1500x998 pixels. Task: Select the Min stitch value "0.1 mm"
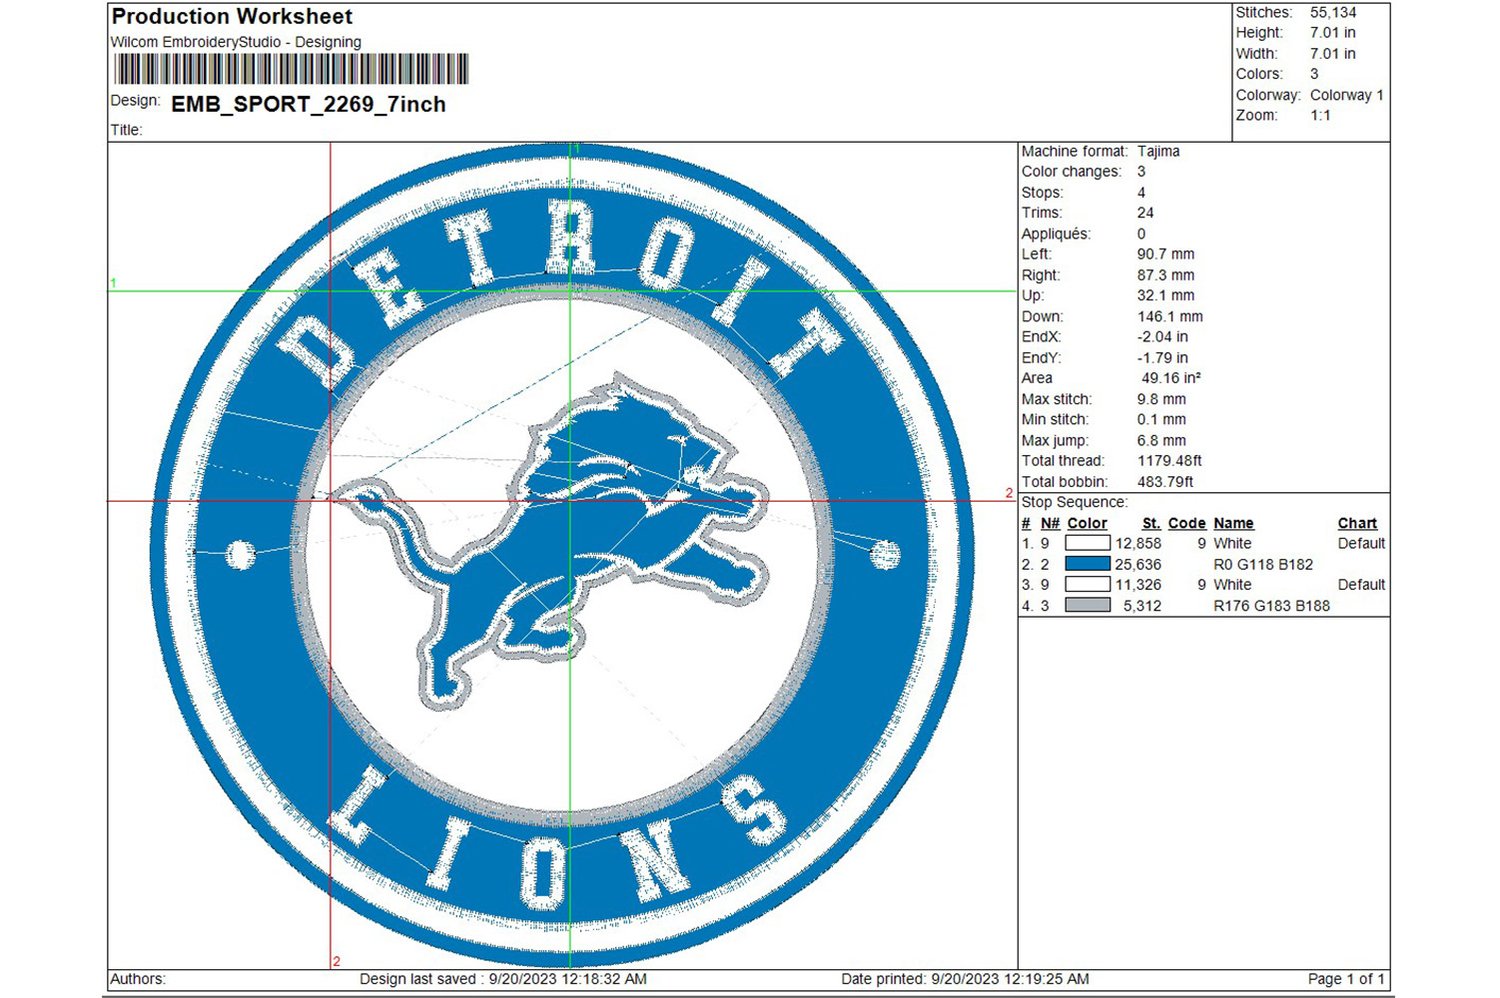(1161, 419)
